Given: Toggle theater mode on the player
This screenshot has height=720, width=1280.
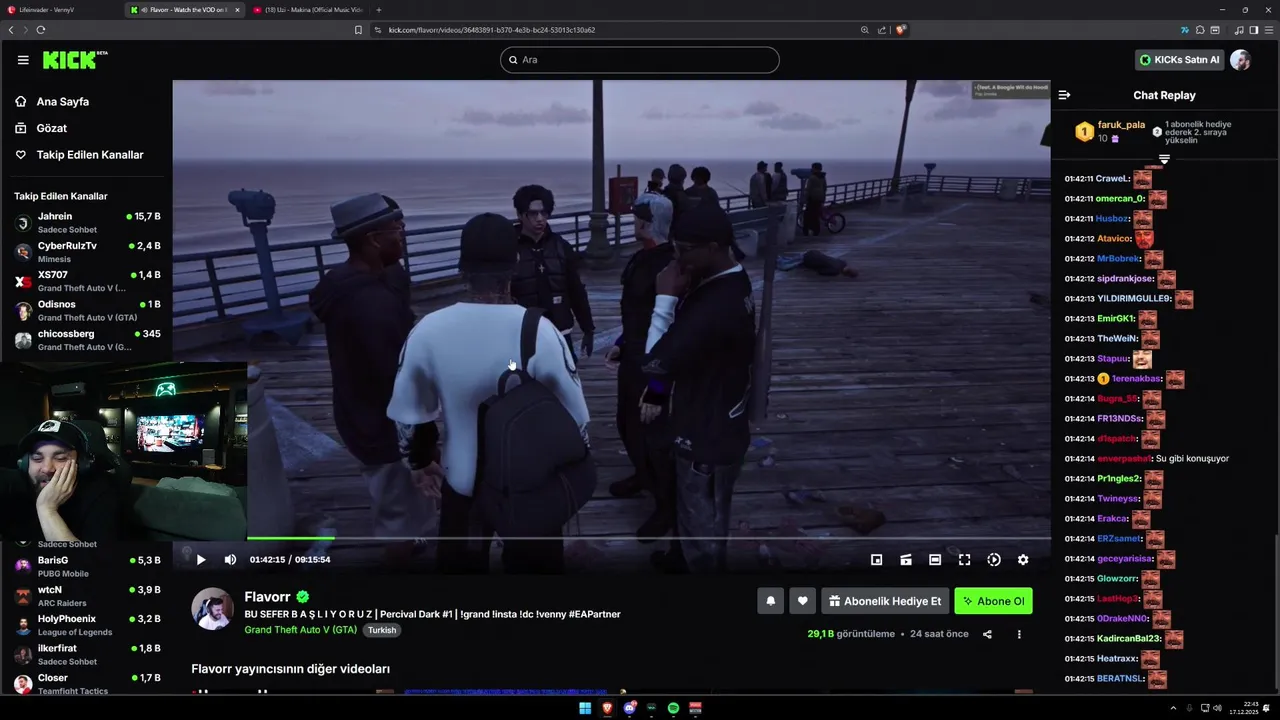Looking at the screenshot, I should click(x=935, y=560).
